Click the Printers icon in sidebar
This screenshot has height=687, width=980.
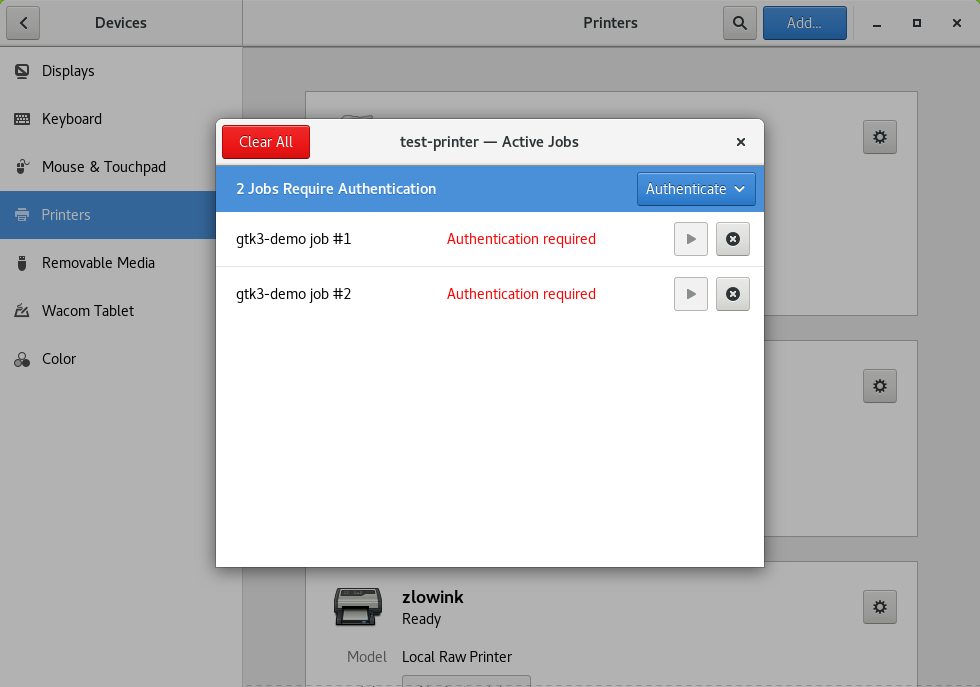pos(22,215)
